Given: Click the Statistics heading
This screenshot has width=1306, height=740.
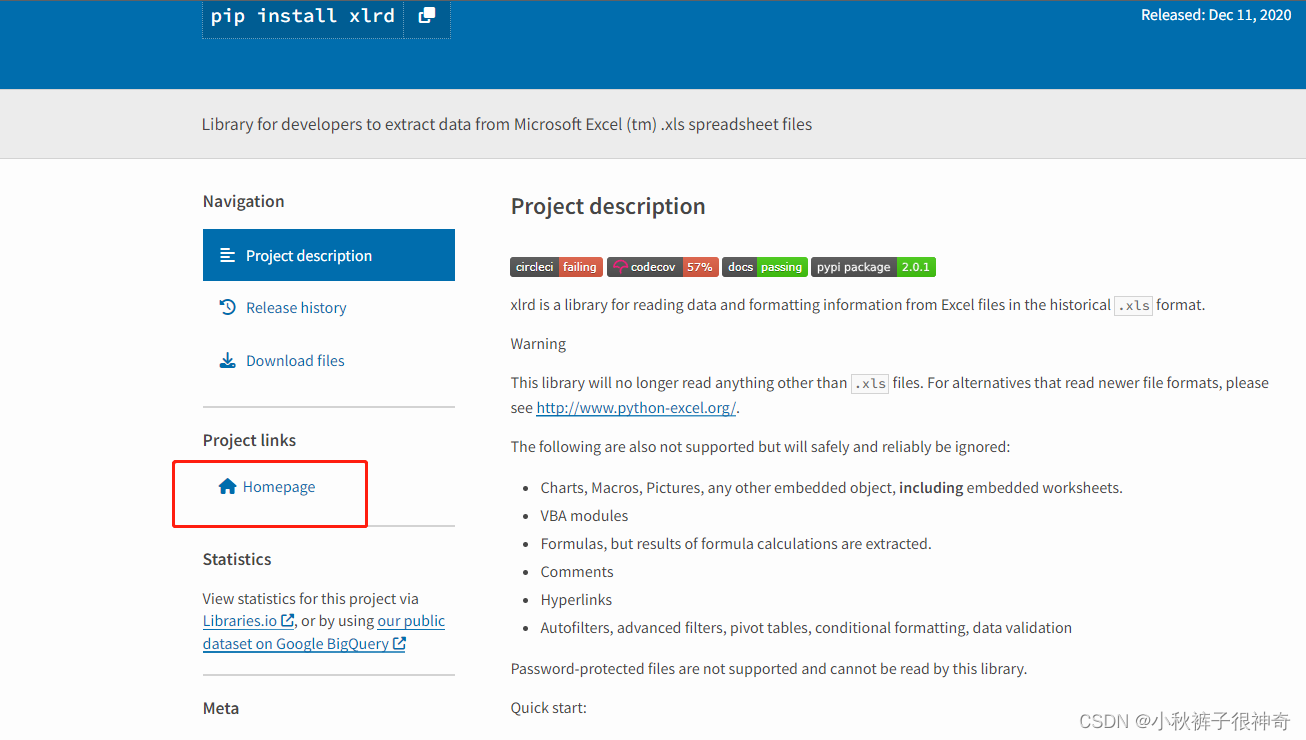Looking at the screenshot, I should click(x=237, y=559).
